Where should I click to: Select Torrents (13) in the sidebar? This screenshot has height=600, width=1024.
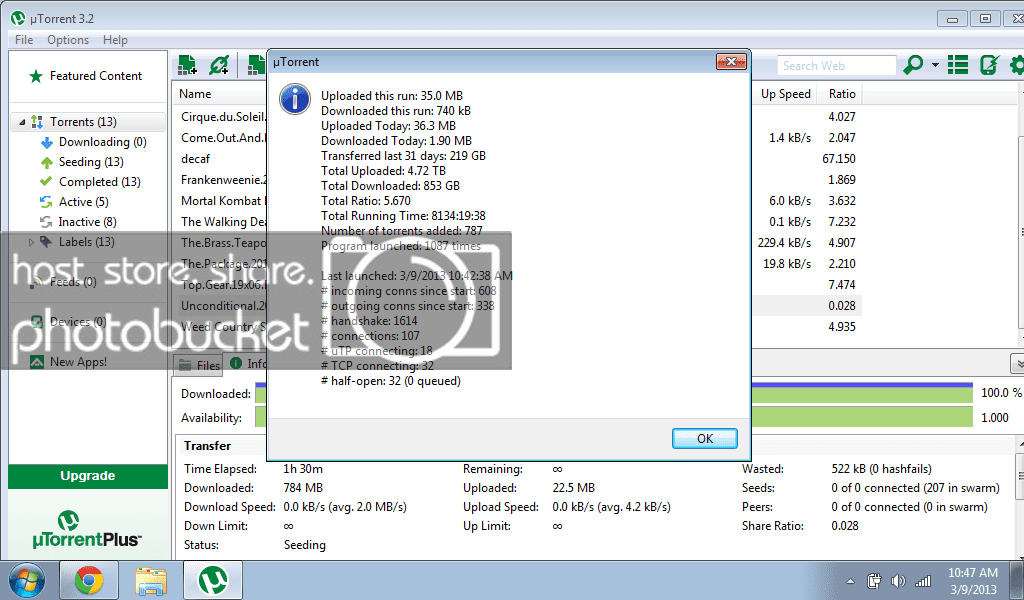coord(84,122)
